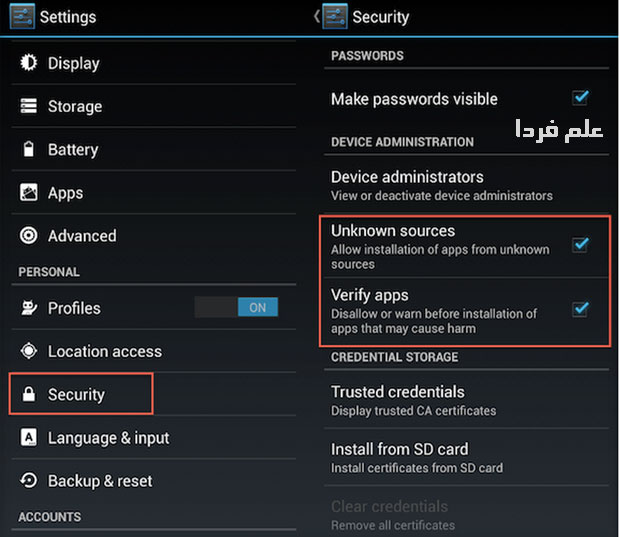Open Device administrators option

pos(440,185)
